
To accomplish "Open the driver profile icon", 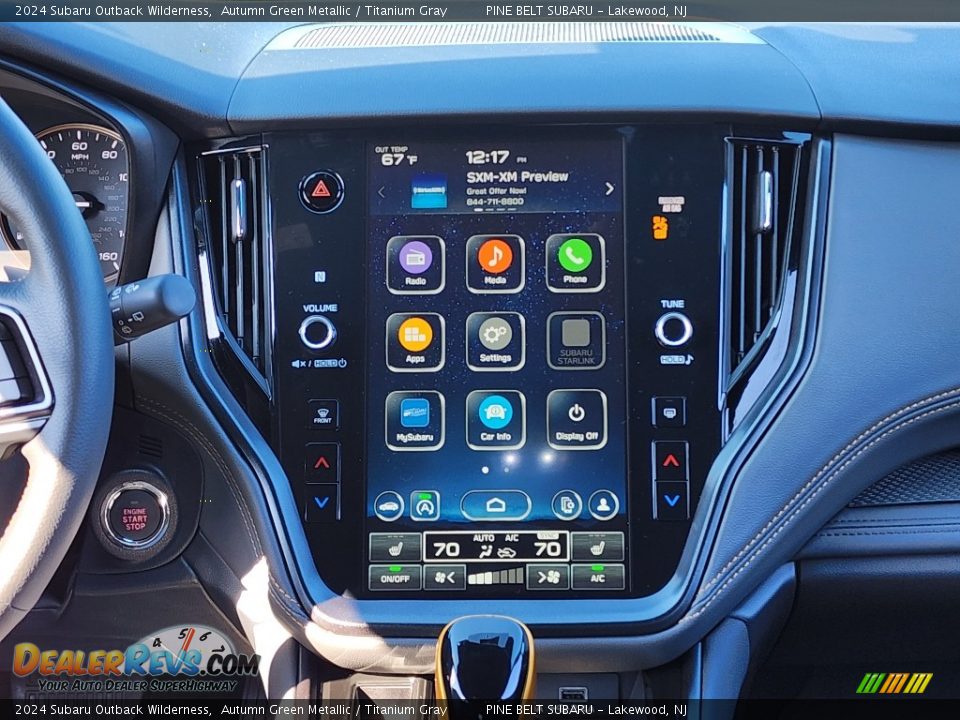I will 604,504.
